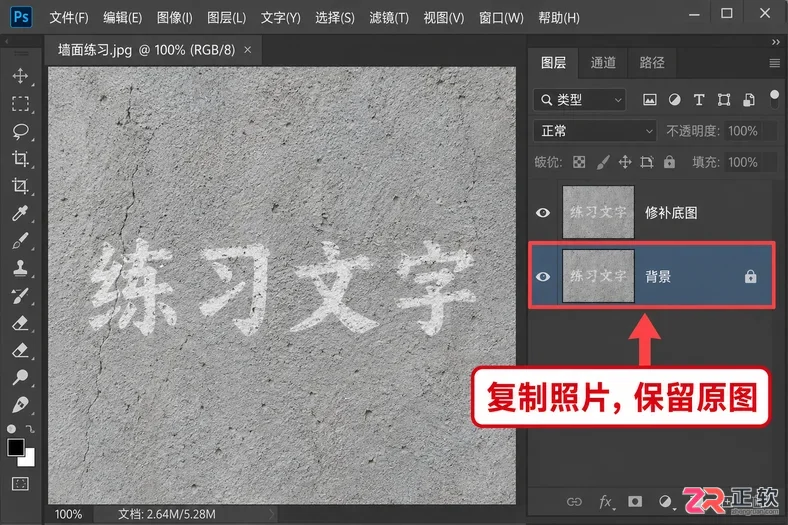Toggle lock position
The height and width of the screenshot is (525, 788).
pyautogui.click(x=625, y=162)
